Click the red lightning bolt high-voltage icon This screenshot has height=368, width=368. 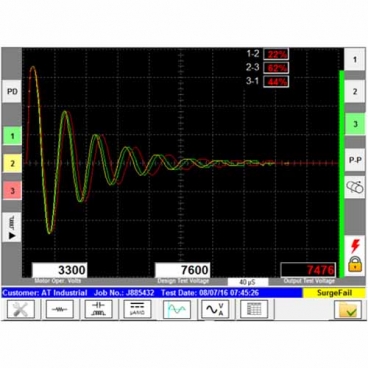355,246
